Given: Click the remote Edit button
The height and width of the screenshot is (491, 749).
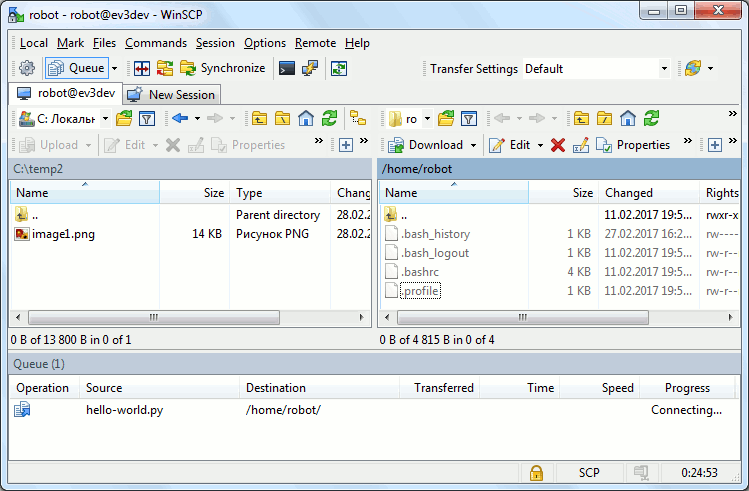Looking at the screenshot, I should 510,145.
